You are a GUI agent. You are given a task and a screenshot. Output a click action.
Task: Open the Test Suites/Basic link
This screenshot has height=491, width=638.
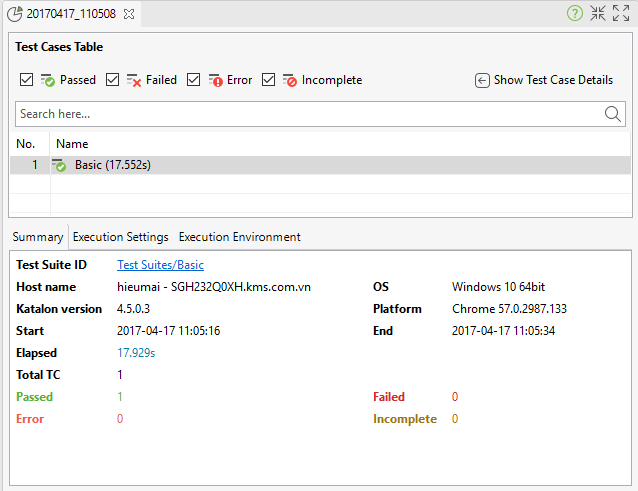click(160, 265)
